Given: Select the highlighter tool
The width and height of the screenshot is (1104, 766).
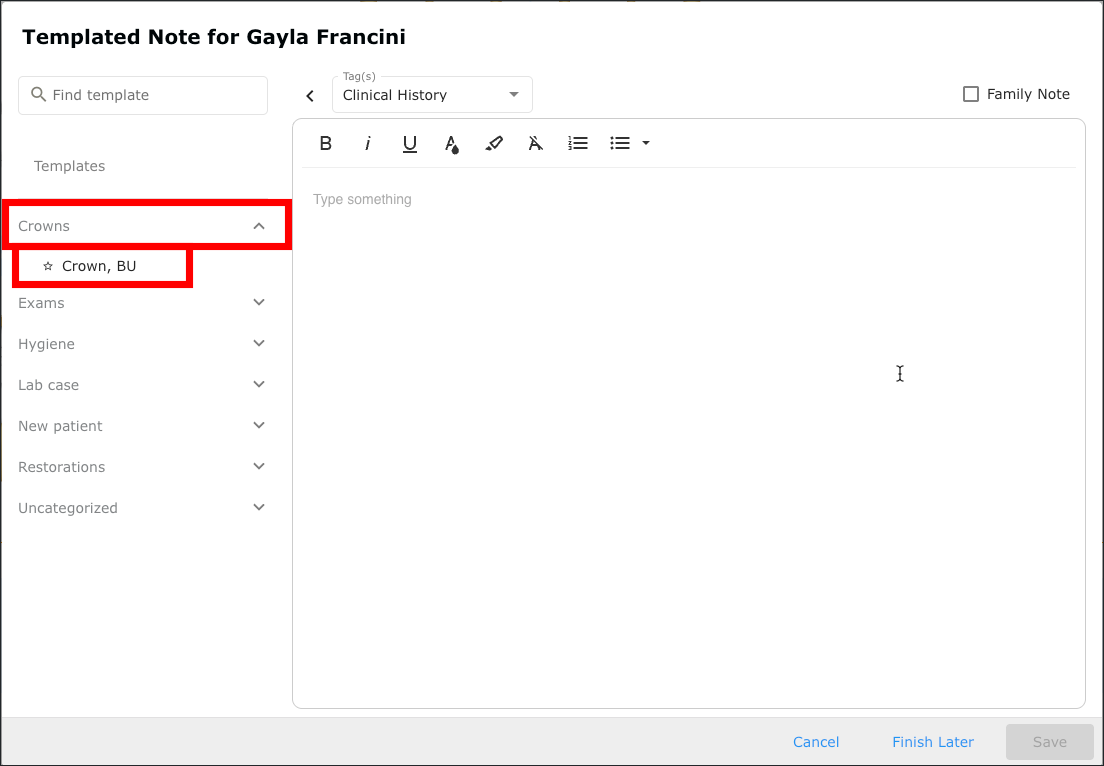Looking at the screenshot, I should [x=494, y=144].
